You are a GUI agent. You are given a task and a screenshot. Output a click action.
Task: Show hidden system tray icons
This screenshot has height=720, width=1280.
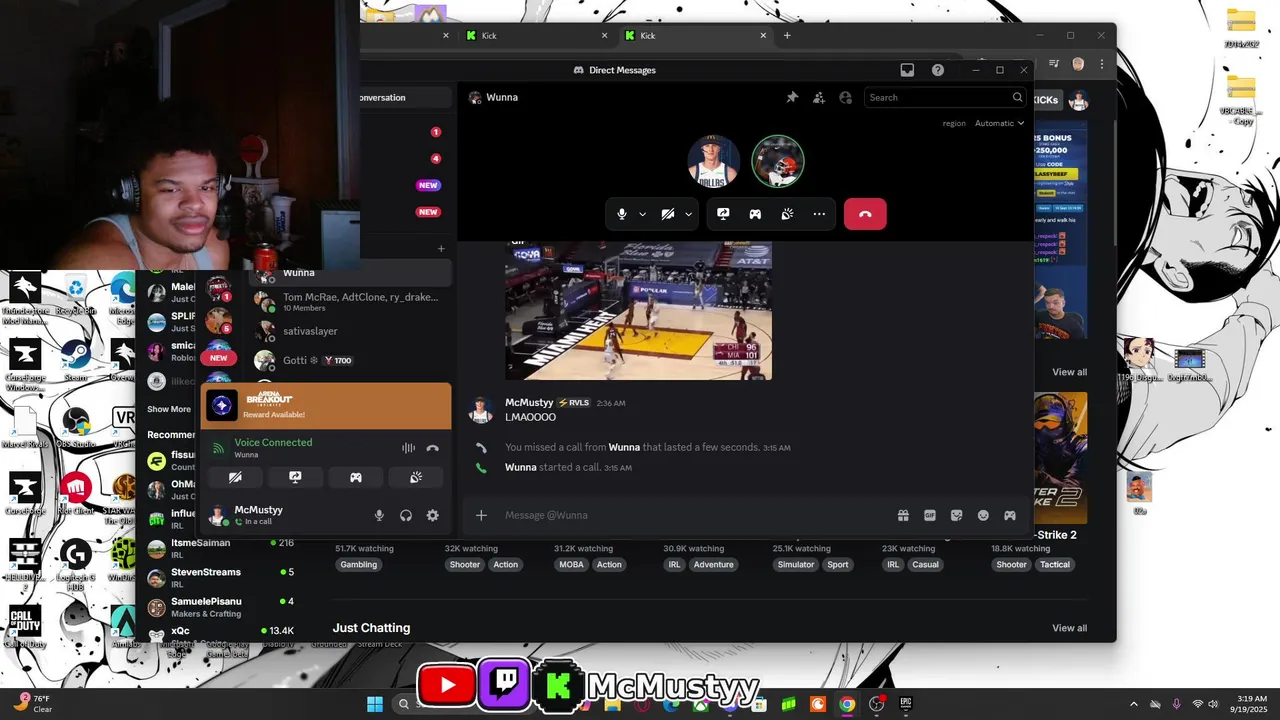click(x=1133, y=704)
